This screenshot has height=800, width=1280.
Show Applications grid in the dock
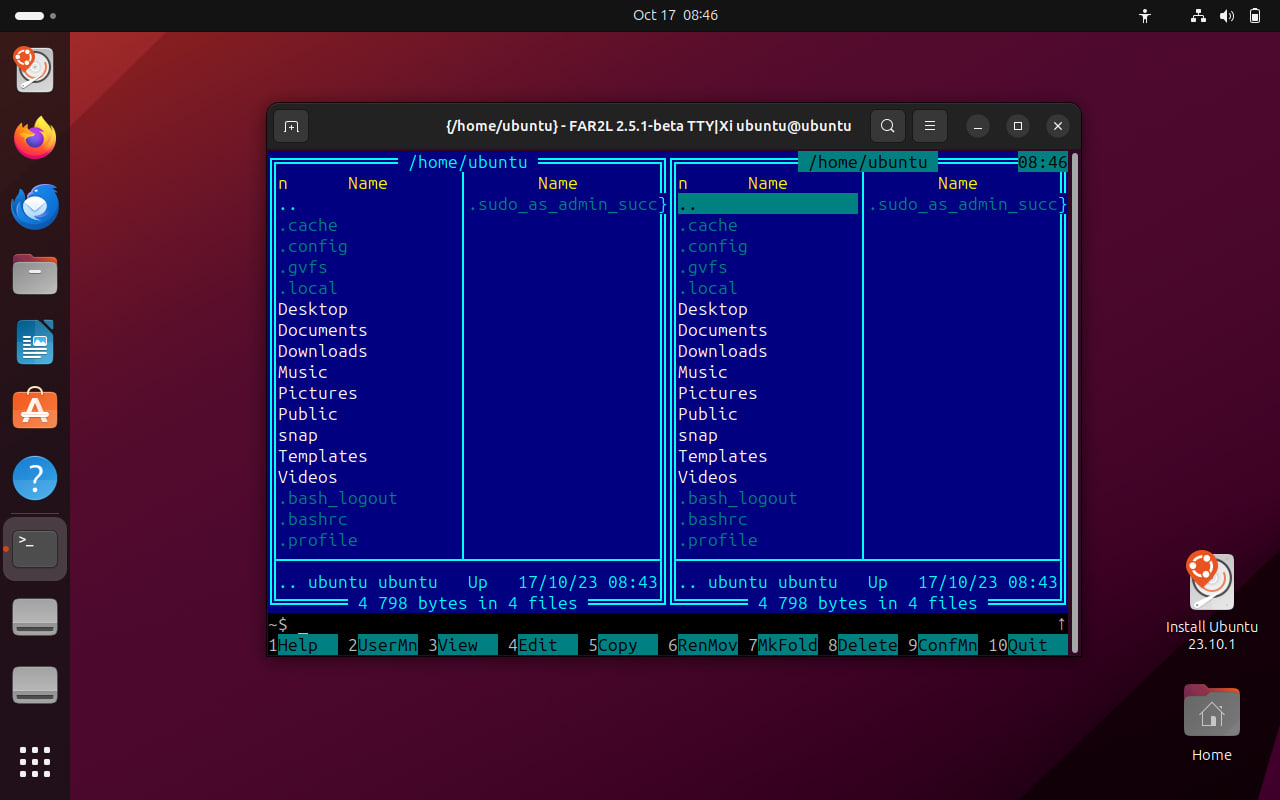[x=35, y=761]
